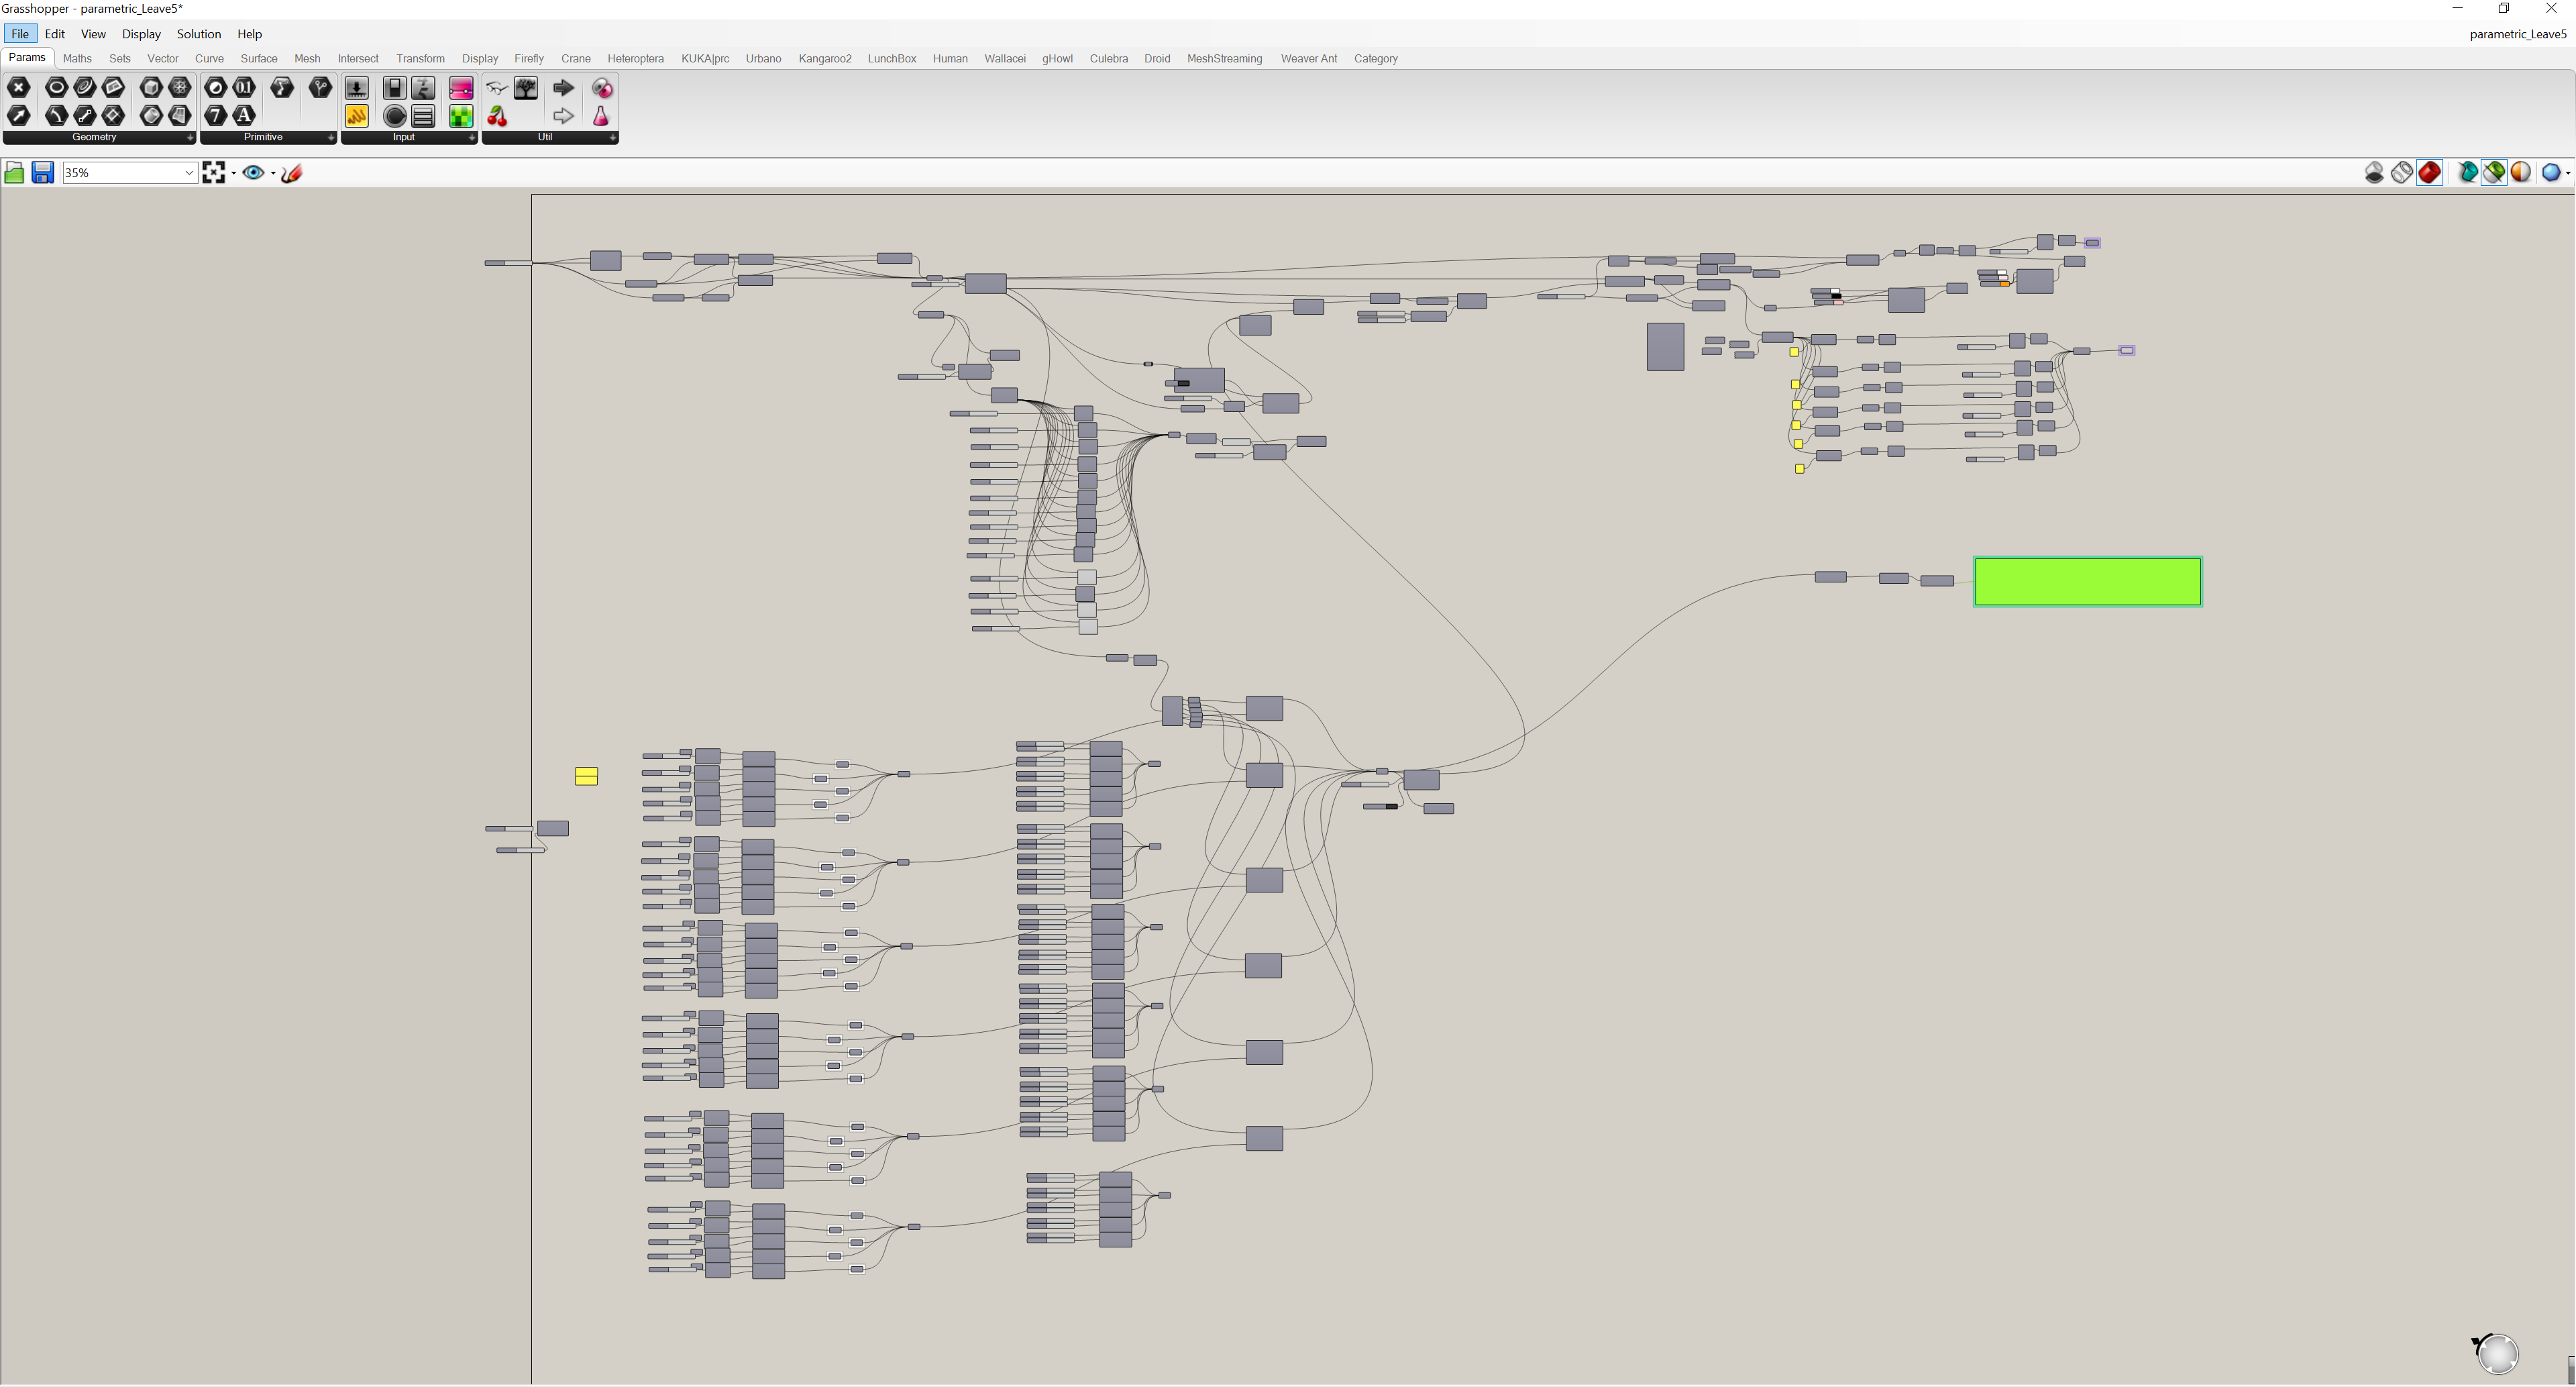Screen dimensions: 2576x1387
Task: Expand the Primitive panel plus
Action: [331, 138]
